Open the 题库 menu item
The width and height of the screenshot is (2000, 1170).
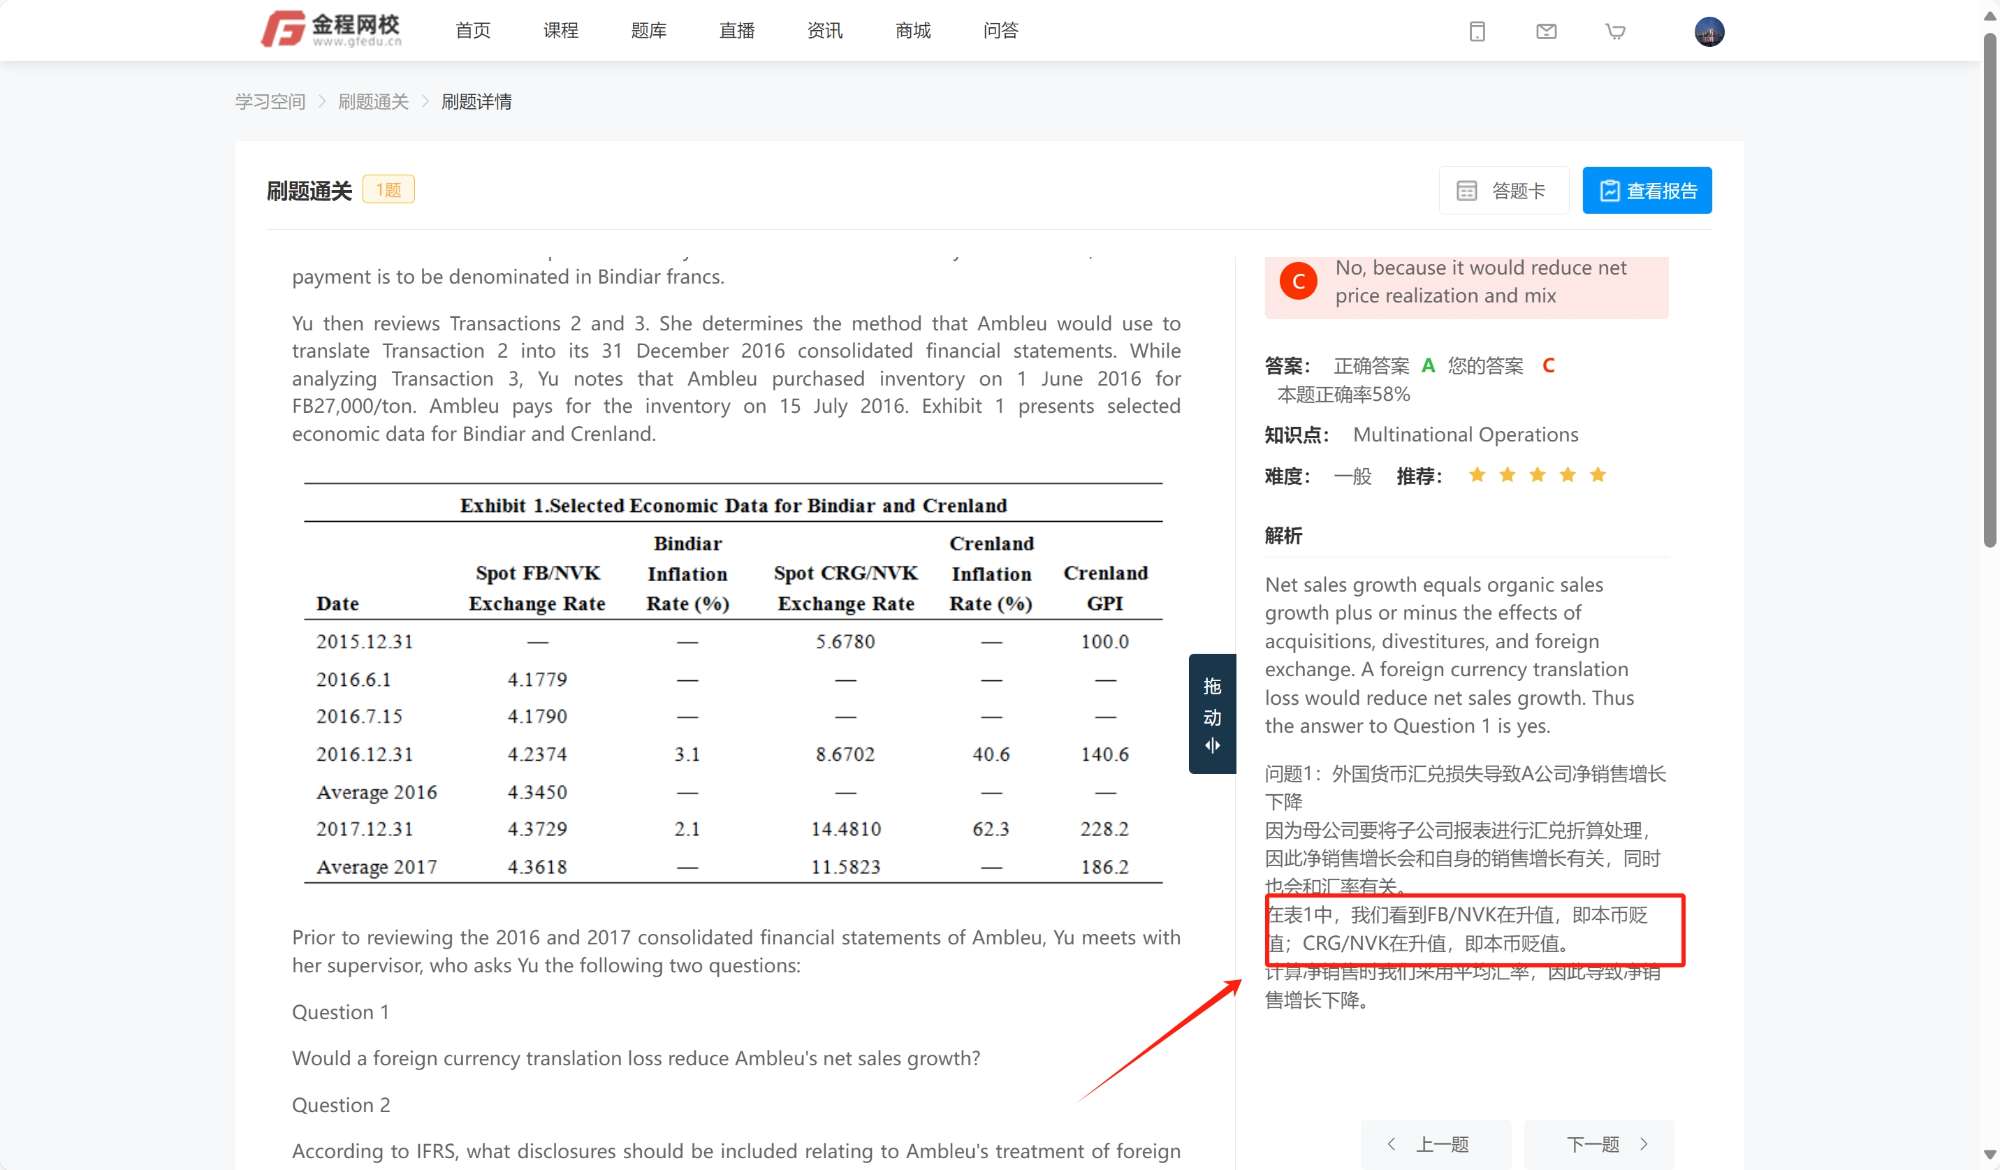(649, 31)
